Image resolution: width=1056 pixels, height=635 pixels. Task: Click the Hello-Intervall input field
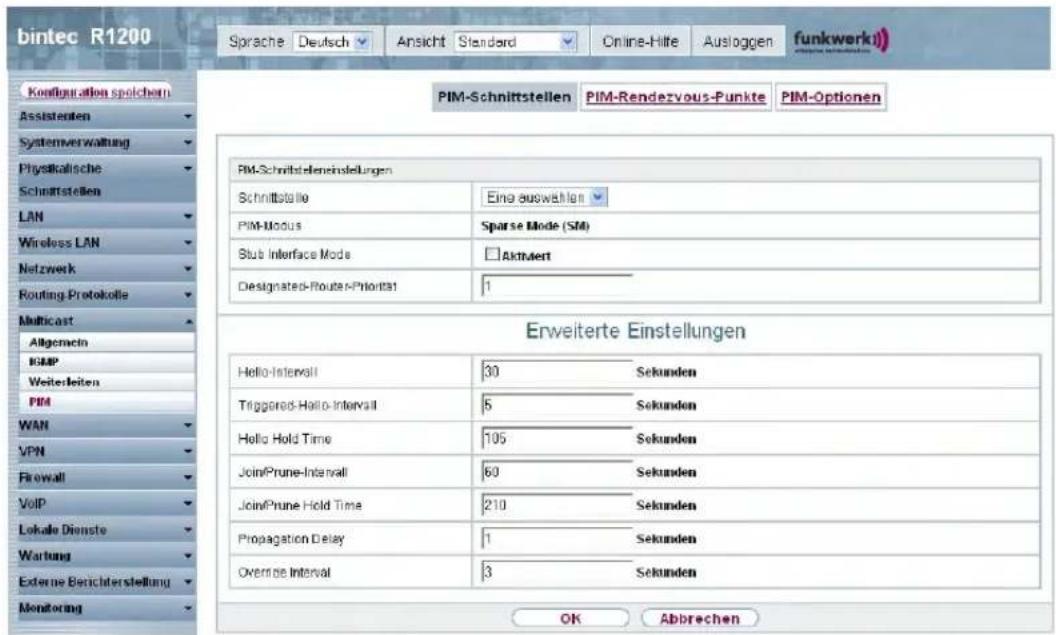(557, 372)
